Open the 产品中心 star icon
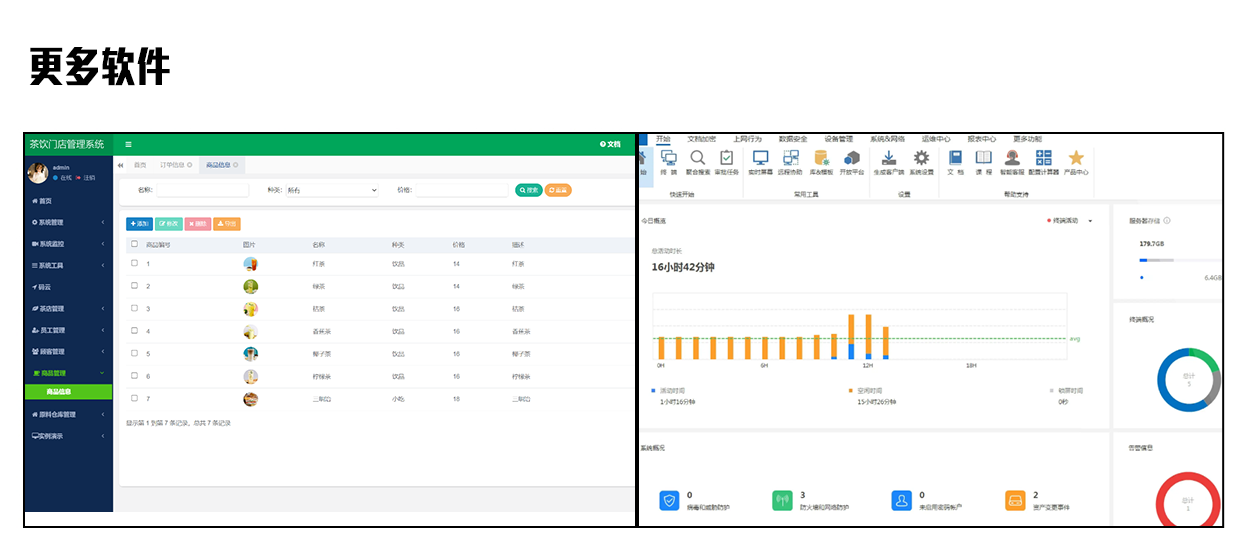The image size is (1259, 552). click(x=1076, y=159)
